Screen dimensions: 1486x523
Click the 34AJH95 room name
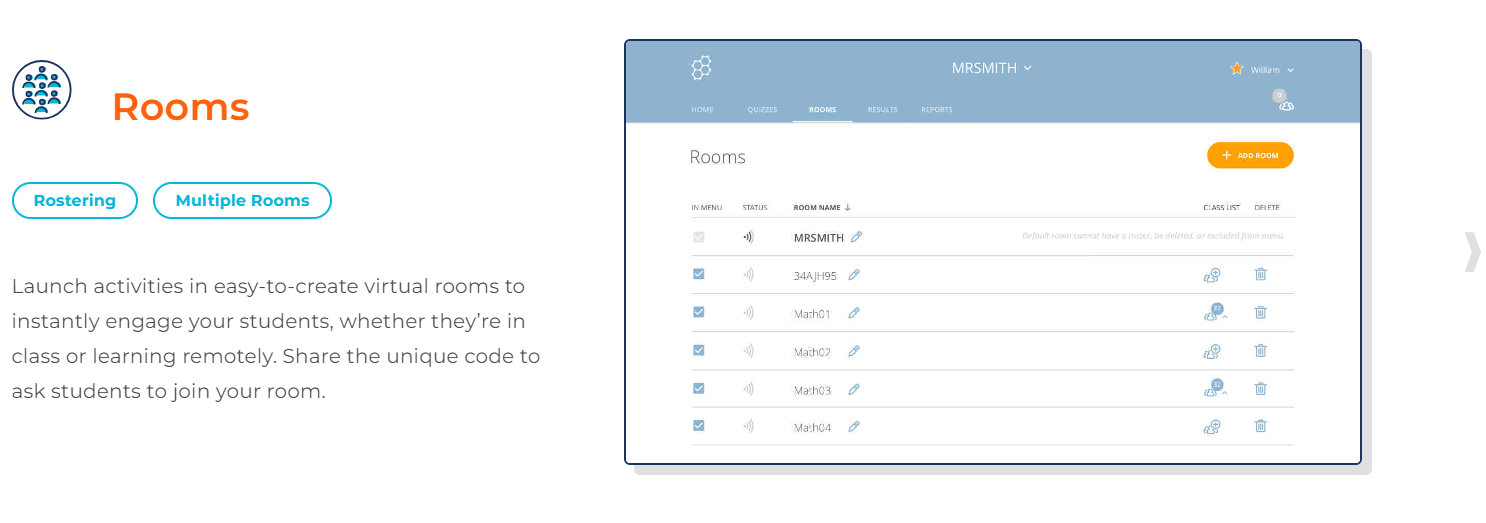815,276
